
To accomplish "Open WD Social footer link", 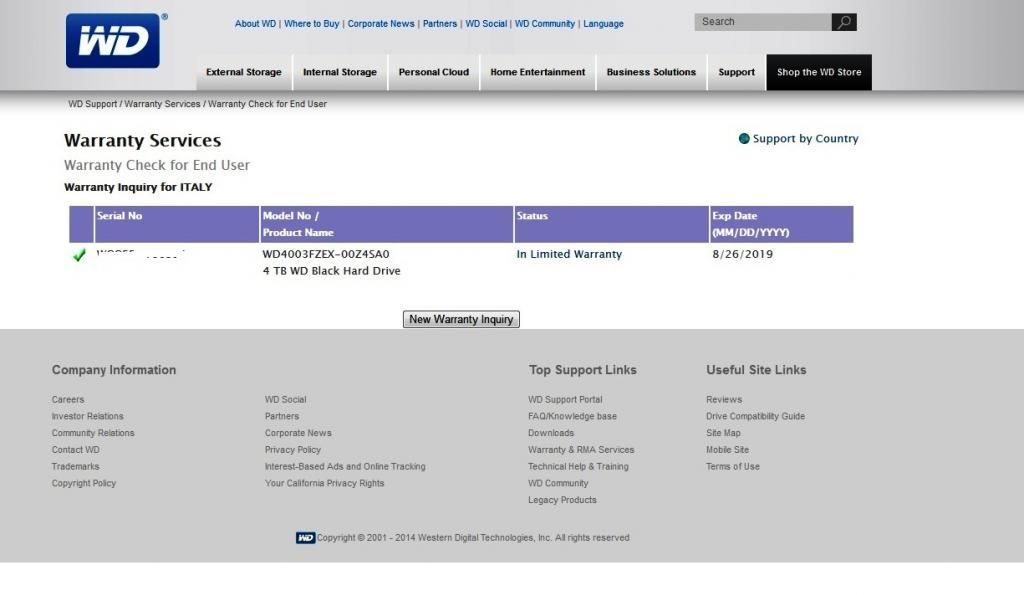I will (285, 400).
